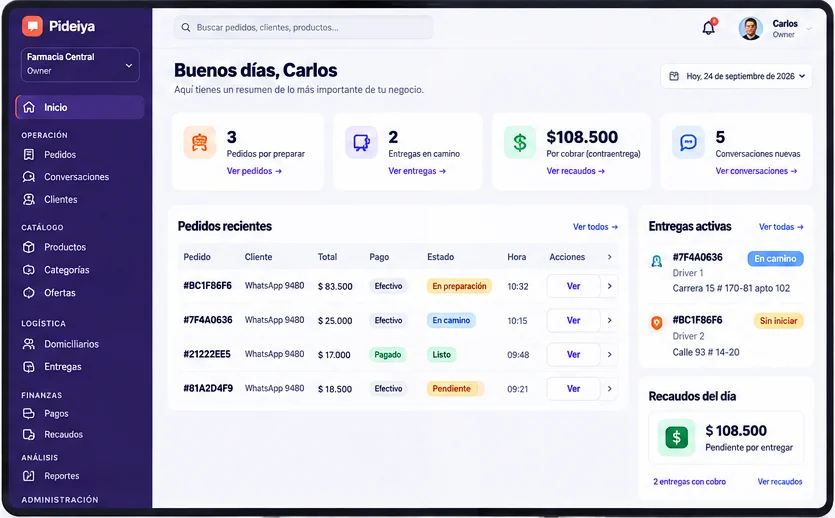Click the Reportes chart icon
Viewport: 835px width, 518px height.
click(x=29, y=476)
